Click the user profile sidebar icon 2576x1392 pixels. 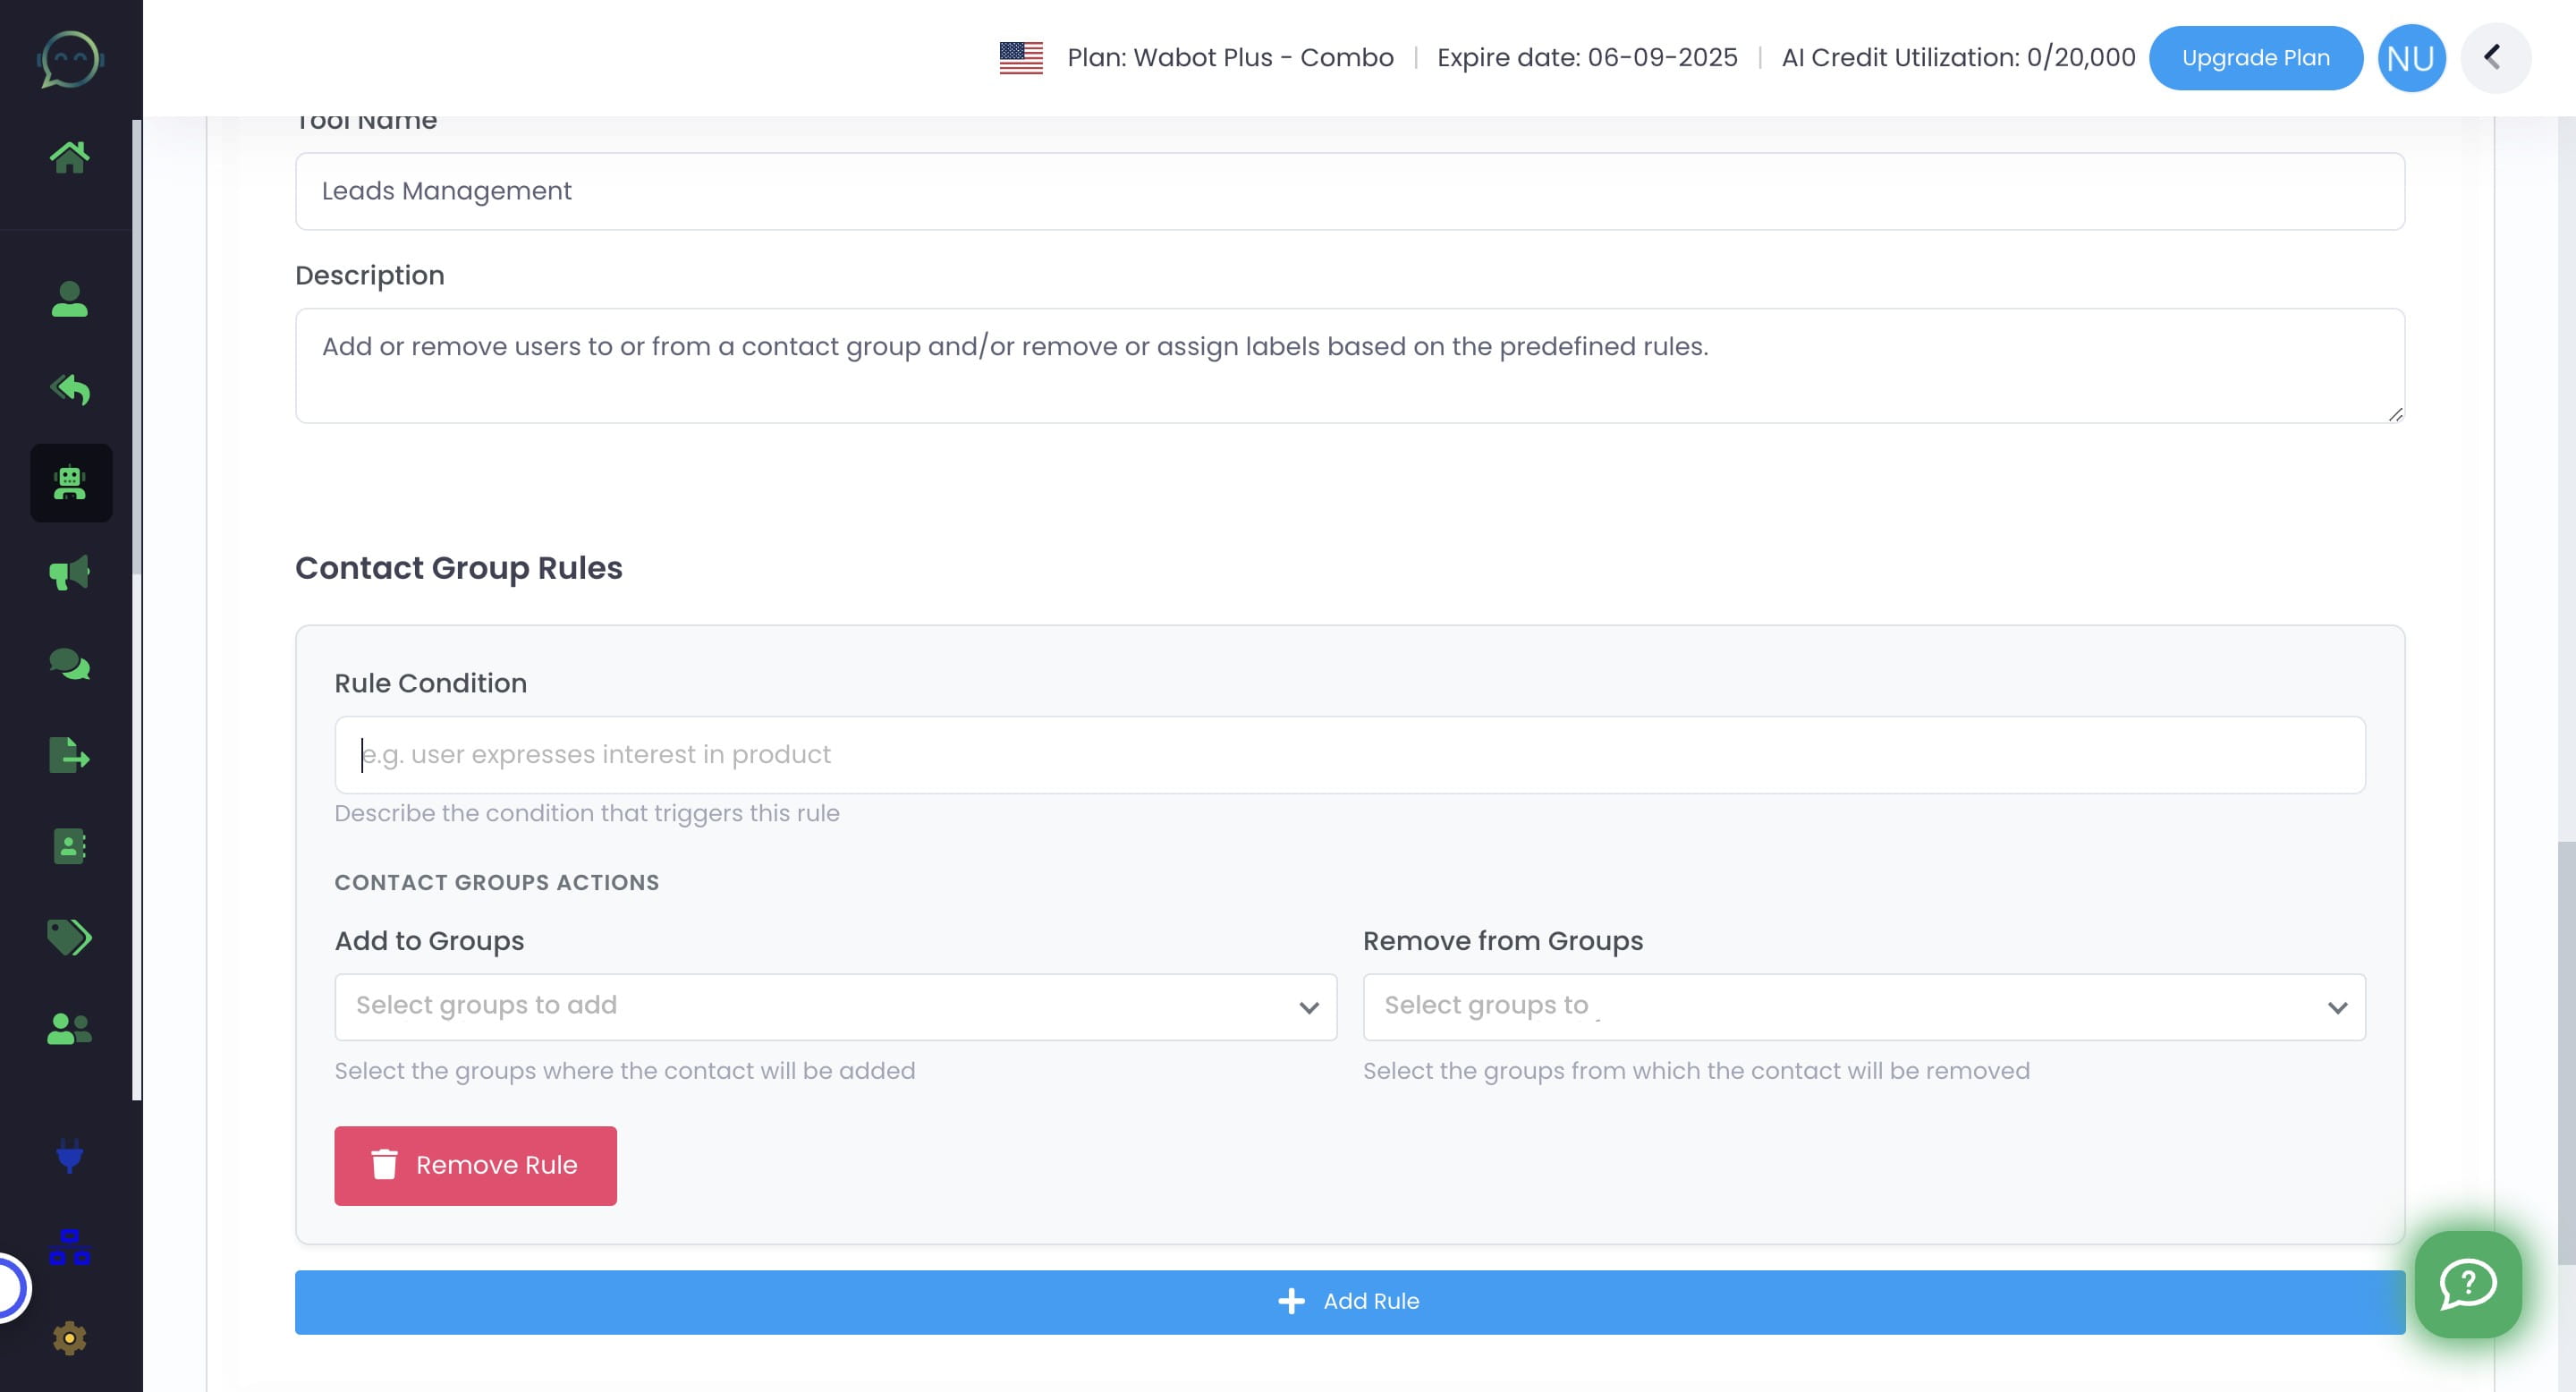coord(69,299)
